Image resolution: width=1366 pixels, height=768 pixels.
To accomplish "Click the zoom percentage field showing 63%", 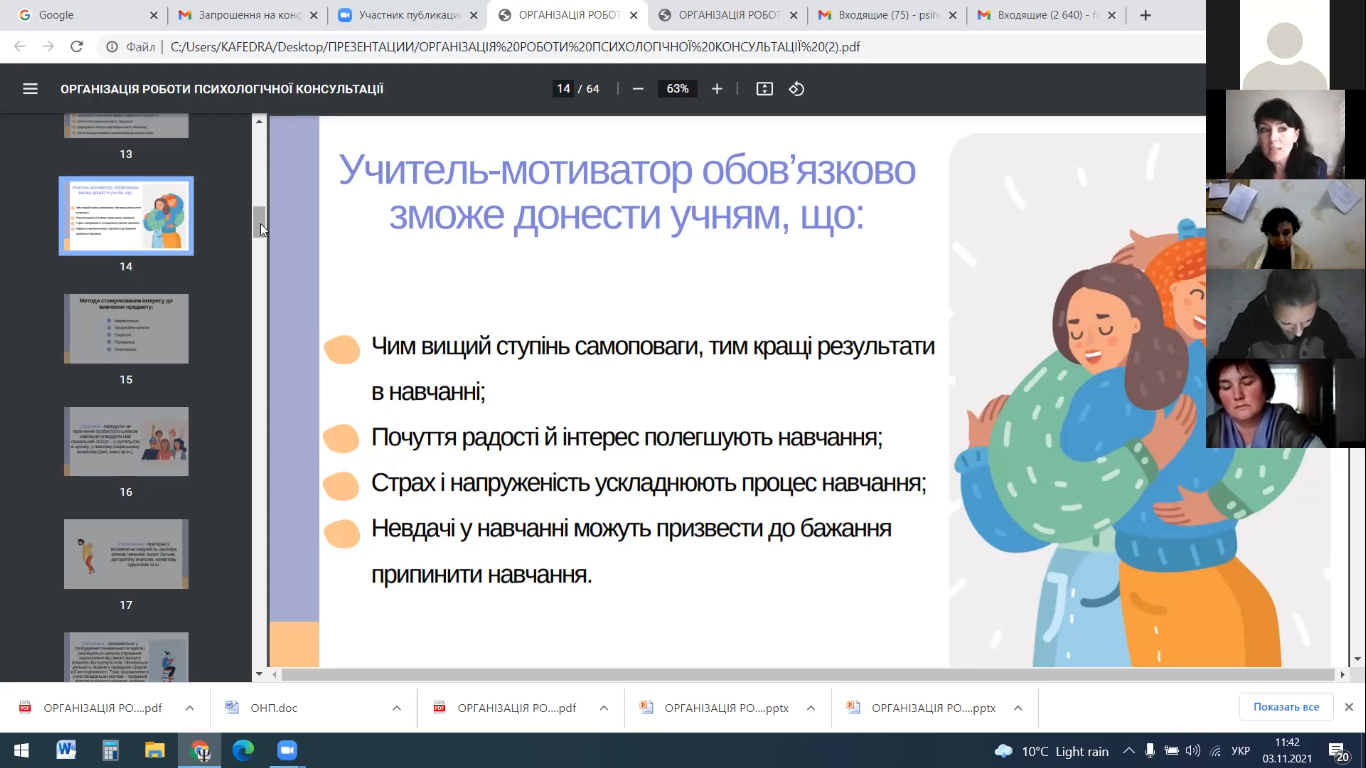I will pos(677,89).
